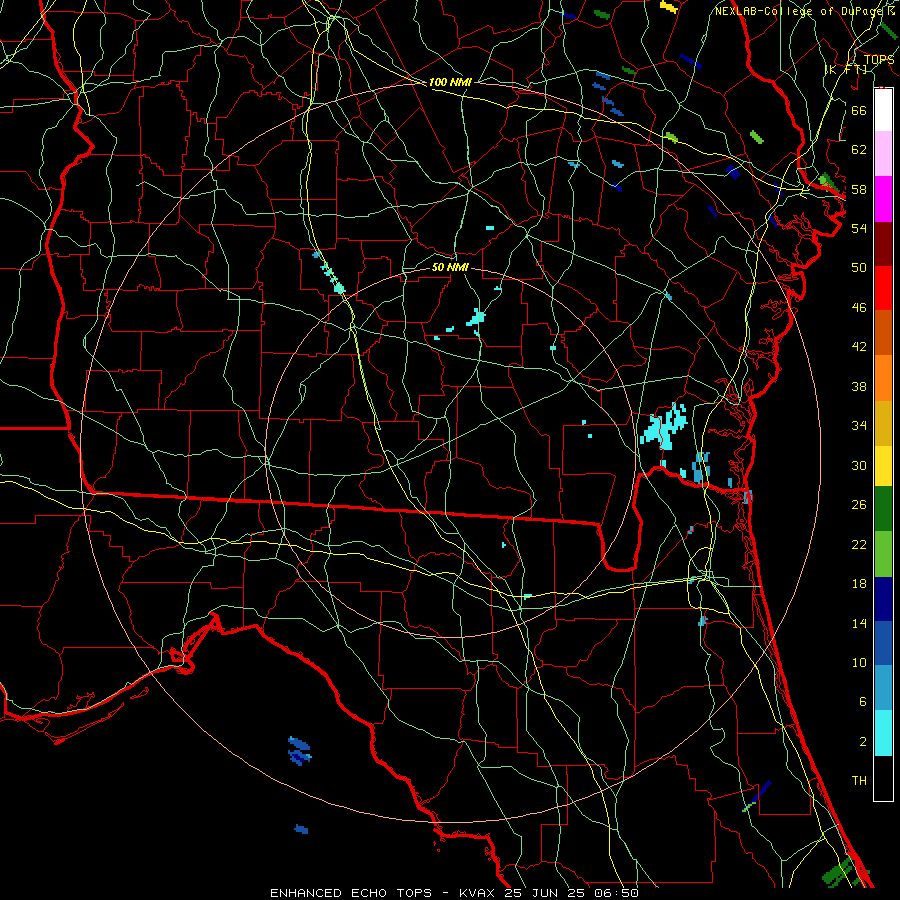Image resolution: width=900 pixels, height=900 pixels.
Task: Click the '38' legend value
Action: point(859,386)
